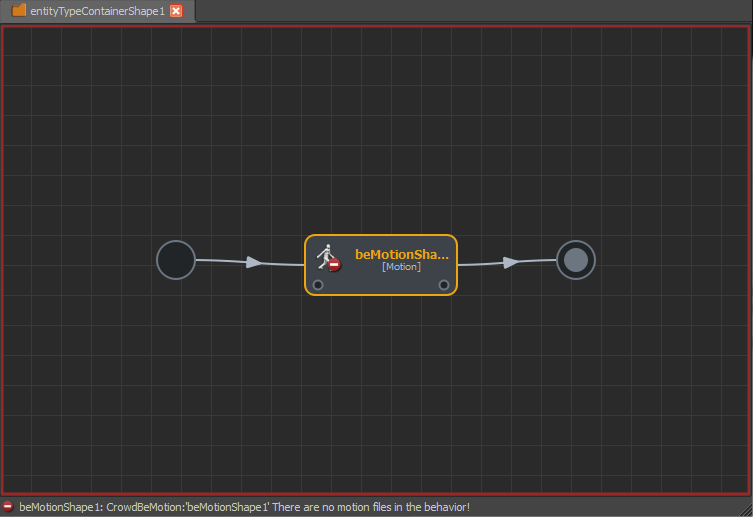Click the [Motion] type label on node

(x=401, y=266)
